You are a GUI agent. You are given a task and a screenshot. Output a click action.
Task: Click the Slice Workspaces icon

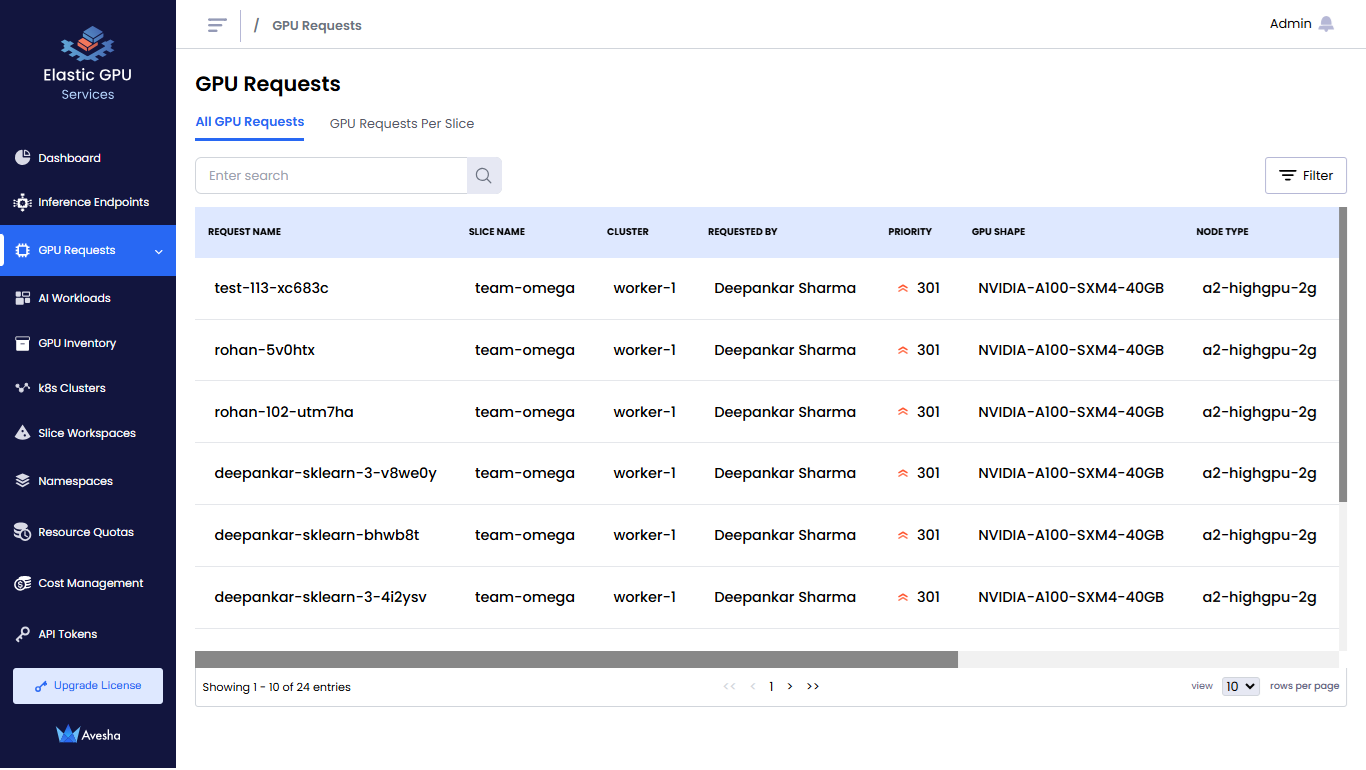tap(23, 433)
